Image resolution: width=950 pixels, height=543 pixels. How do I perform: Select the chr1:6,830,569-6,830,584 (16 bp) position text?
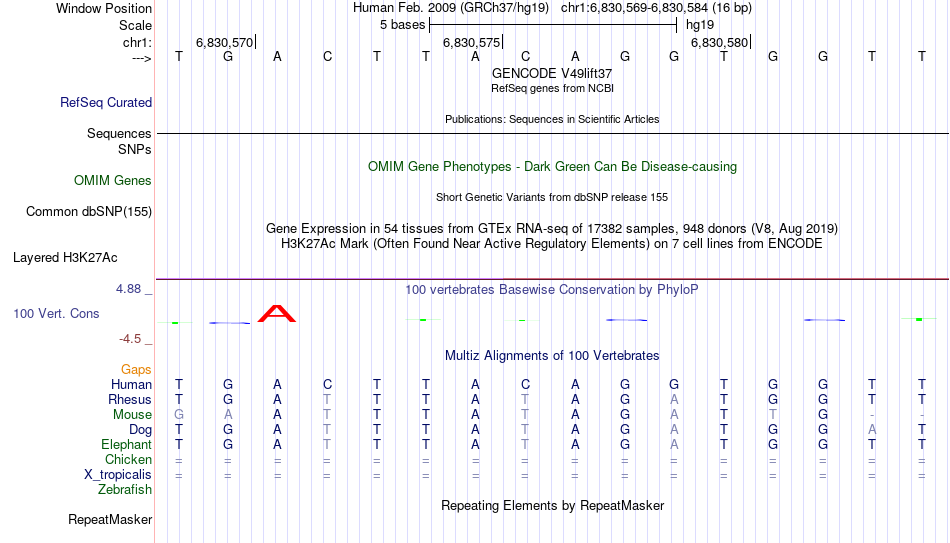click(x=656, y=8)
